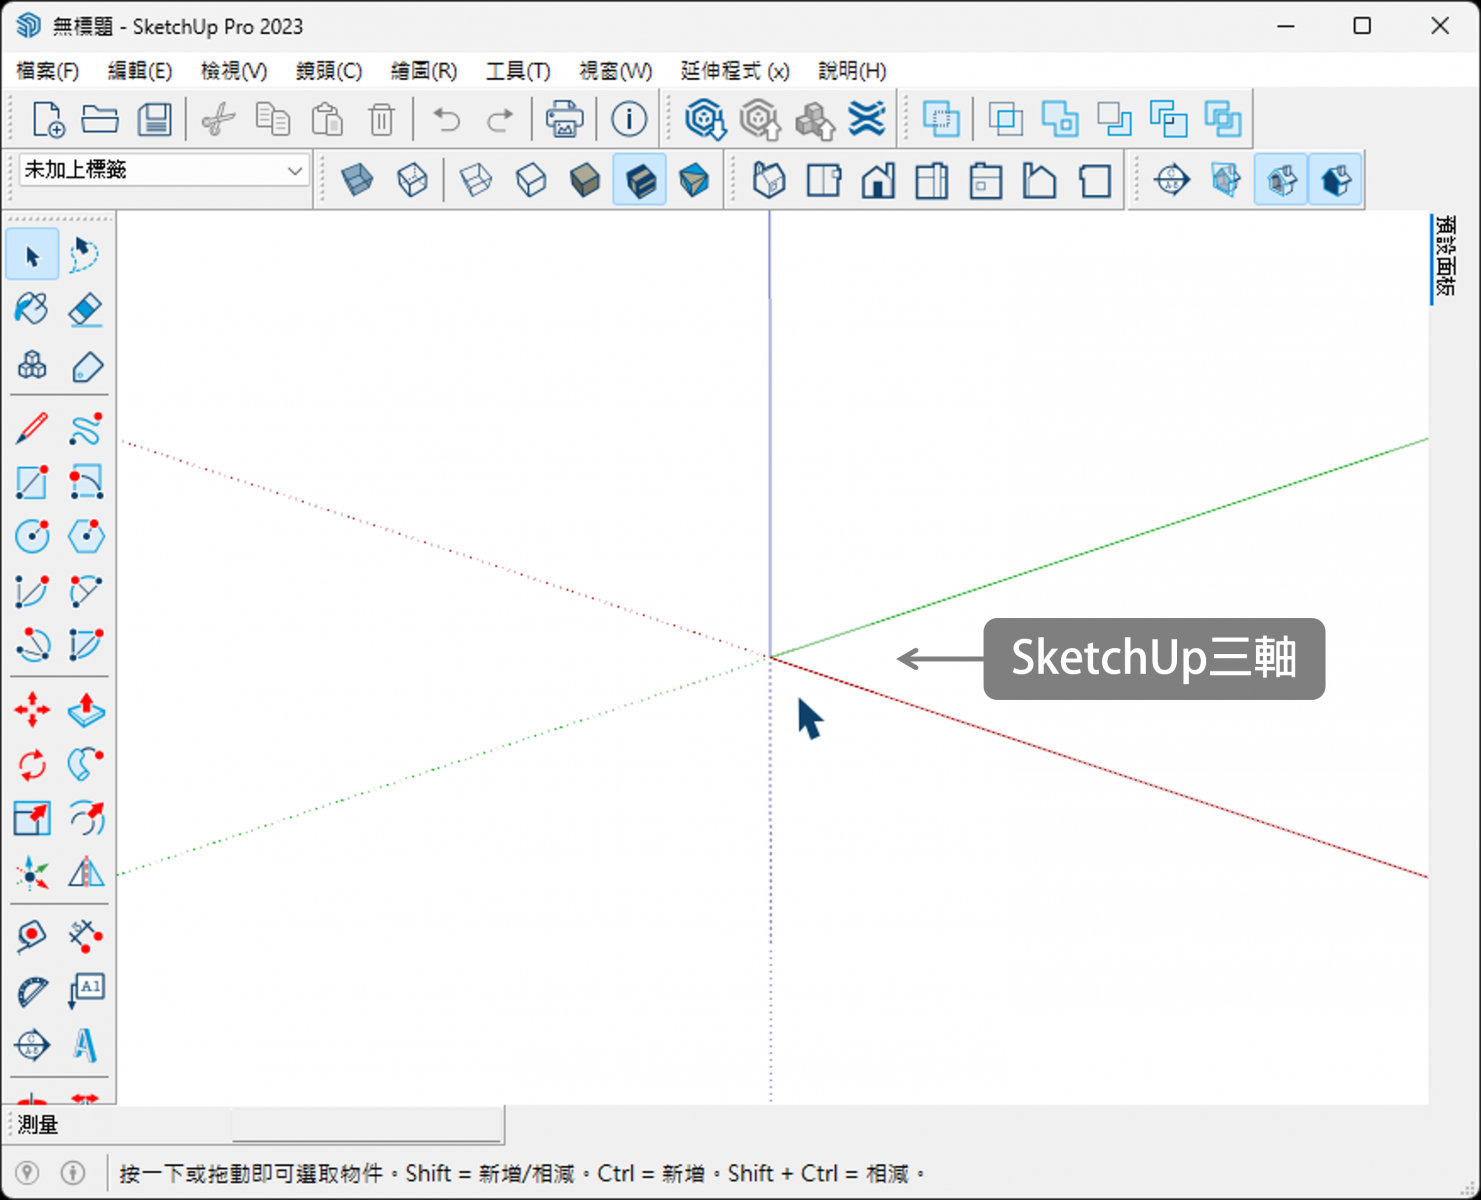Pick the Rotated Rectangle tool
This screenshot has width=1481, height=1200.
[86, 482]
